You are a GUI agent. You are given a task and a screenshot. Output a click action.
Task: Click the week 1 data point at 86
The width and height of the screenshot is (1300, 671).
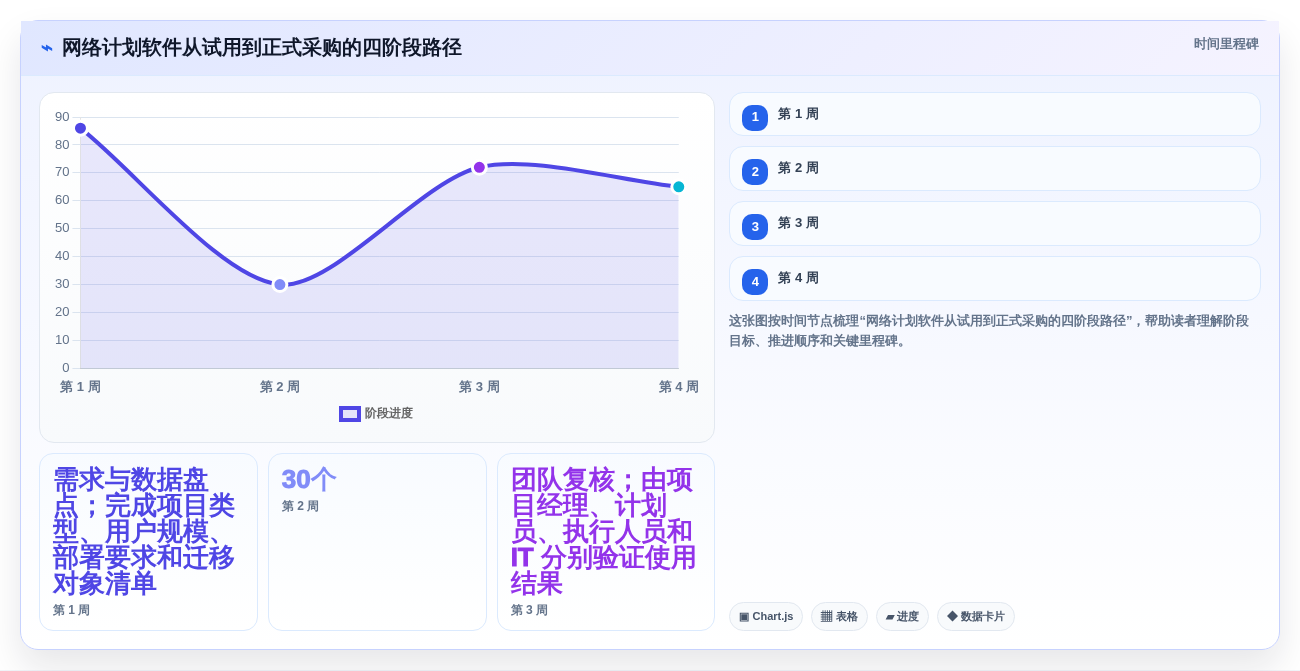tap(81, 128)
